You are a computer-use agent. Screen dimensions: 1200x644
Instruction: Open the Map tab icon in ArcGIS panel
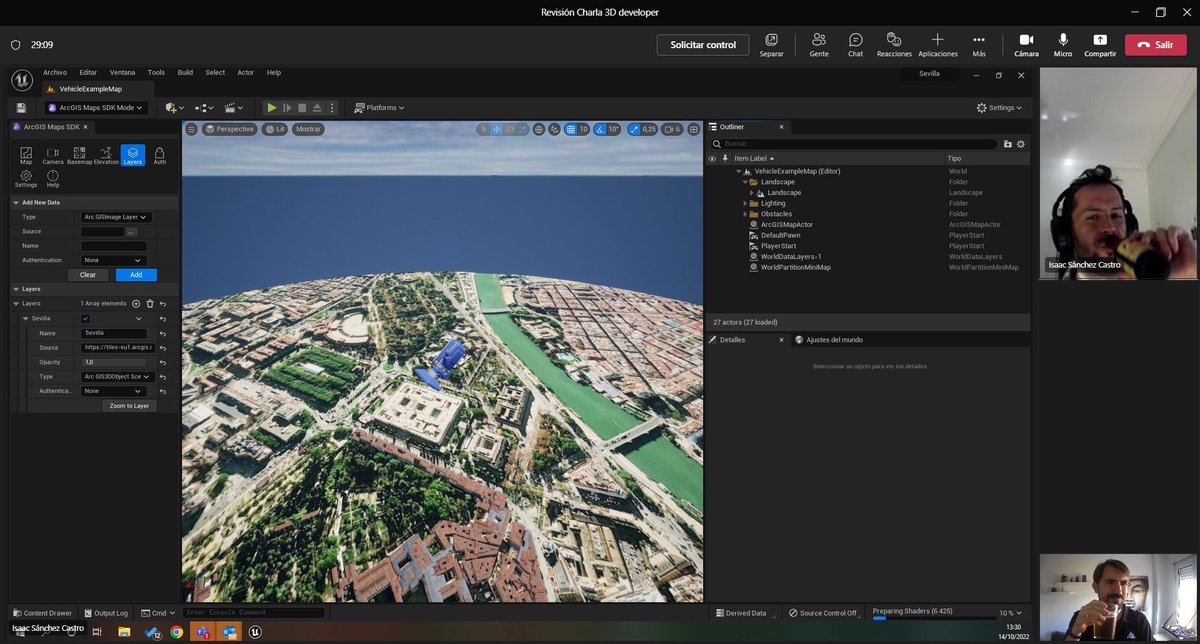coord(26,155)
